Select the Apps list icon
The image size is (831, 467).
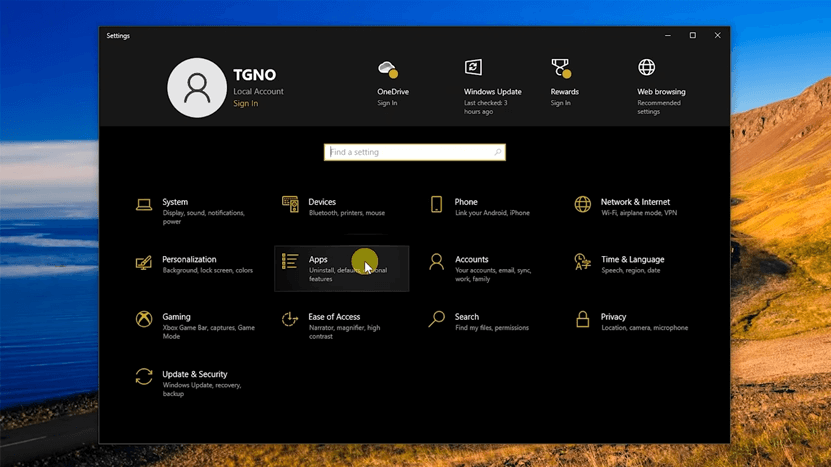click(x=290, y=261)
